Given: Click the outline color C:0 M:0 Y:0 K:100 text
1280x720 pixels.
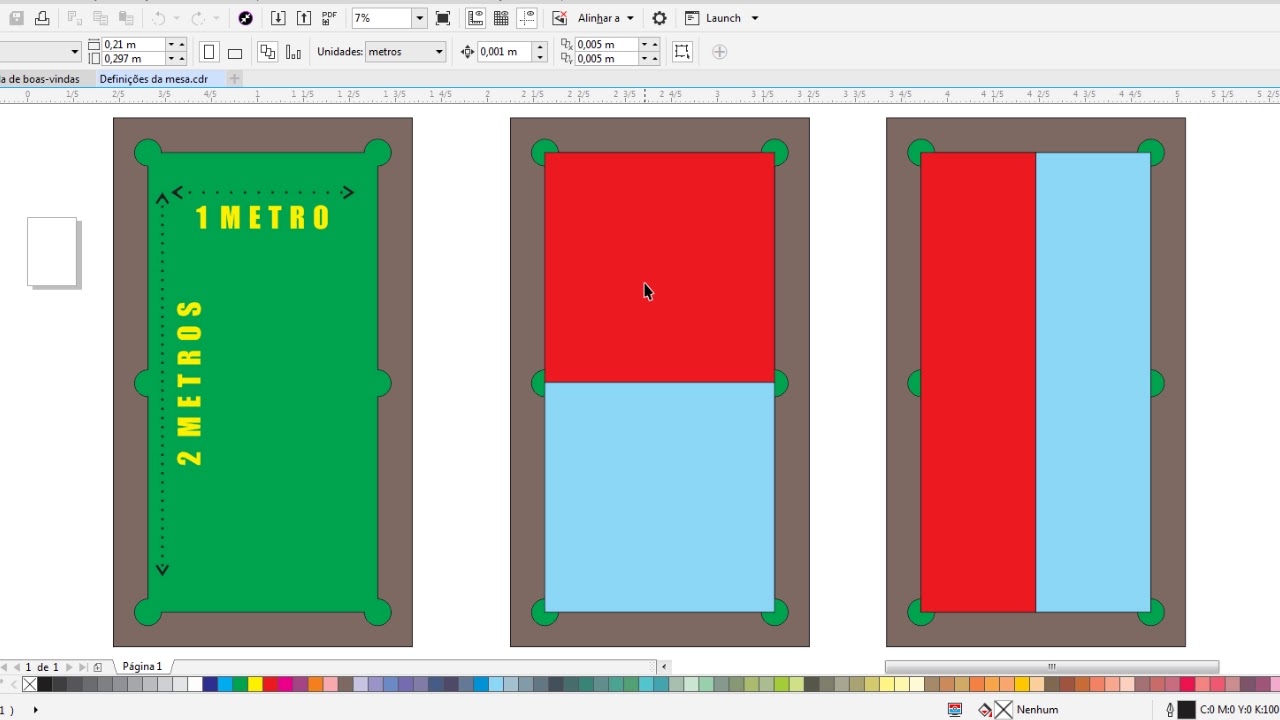Looking at the screenshot, I should (1240, 710).
